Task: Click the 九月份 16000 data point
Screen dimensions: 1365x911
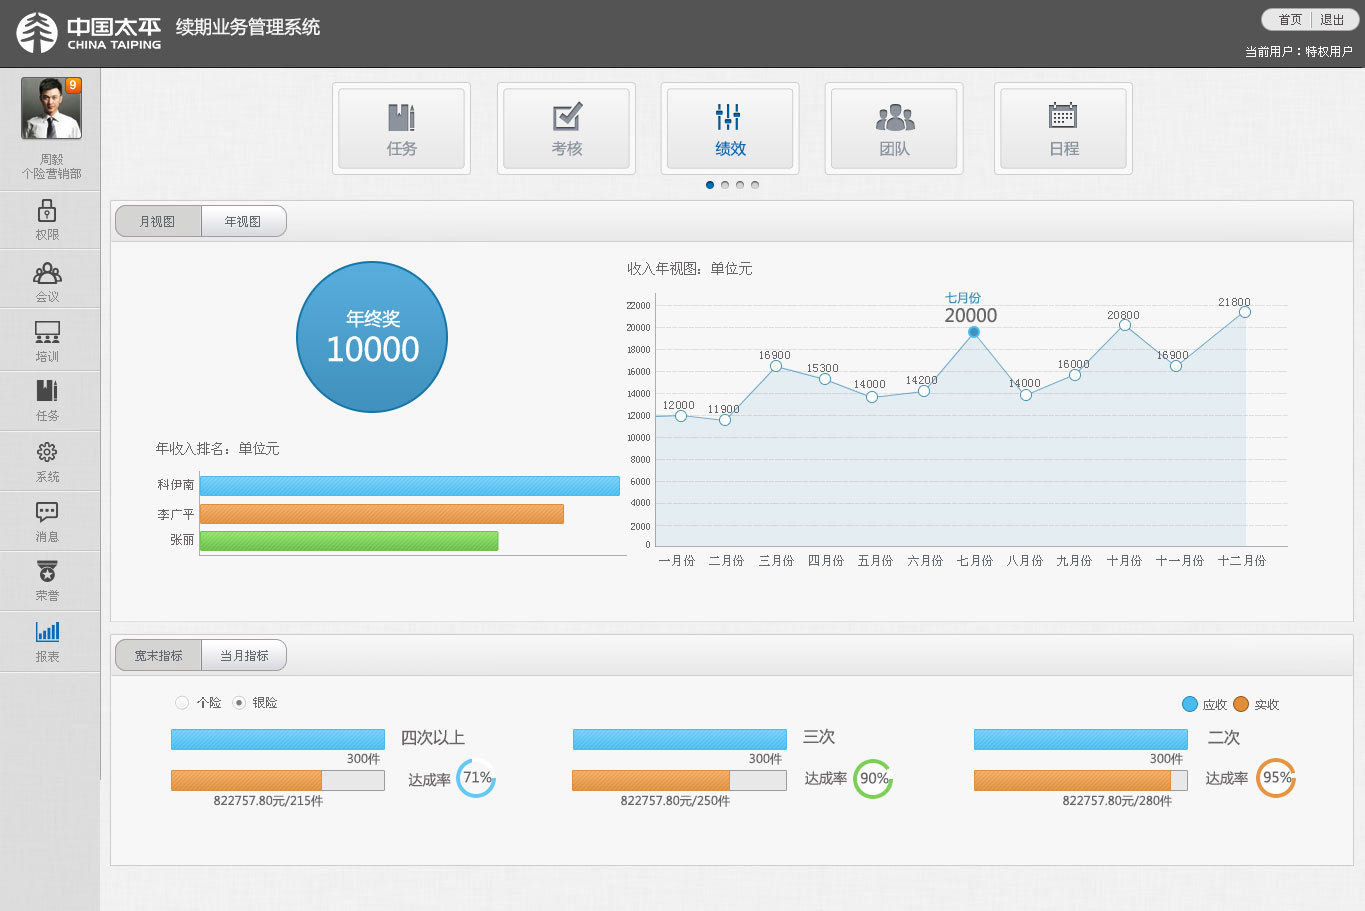Action: (1075, 375)
